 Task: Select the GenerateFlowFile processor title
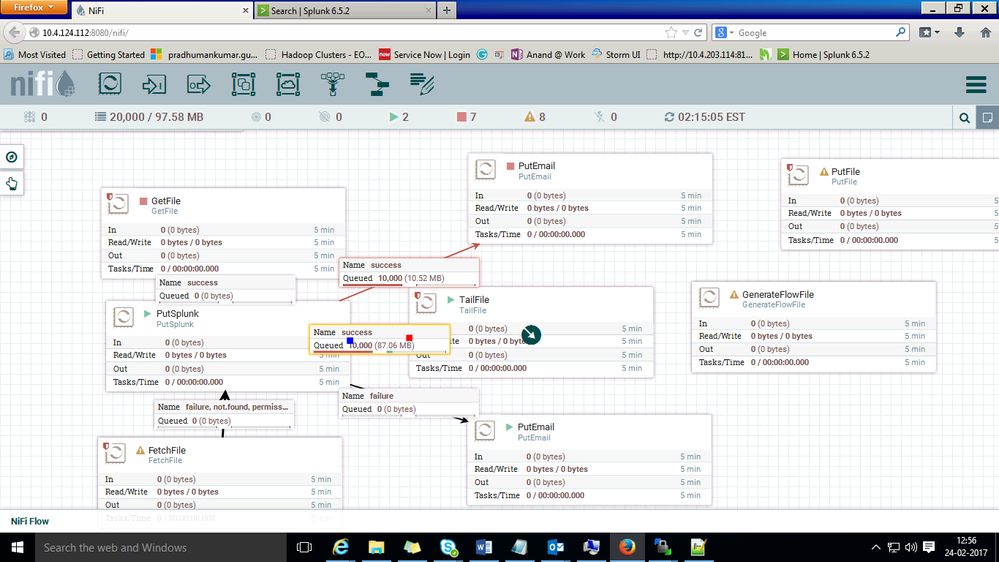pyautogui.click(x=778, y=294)
